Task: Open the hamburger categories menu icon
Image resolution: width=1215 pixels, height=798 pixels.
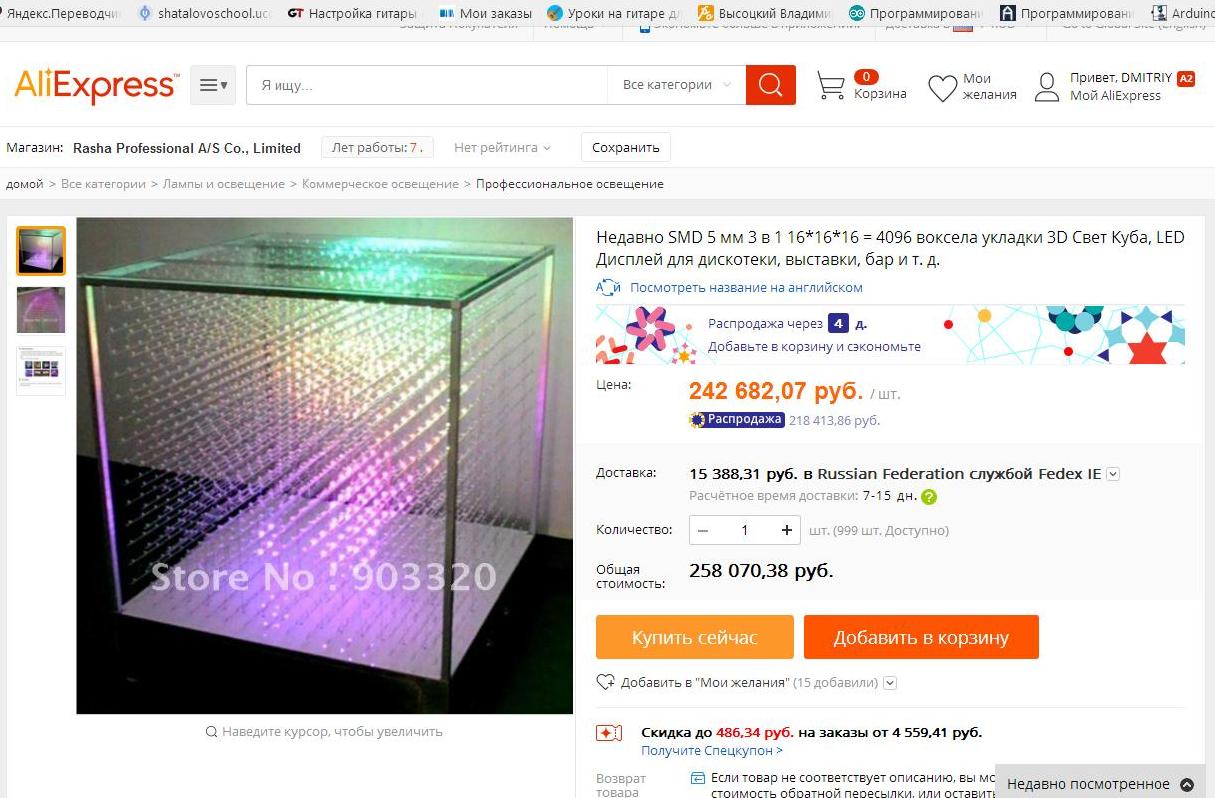Action: (213, 85)
